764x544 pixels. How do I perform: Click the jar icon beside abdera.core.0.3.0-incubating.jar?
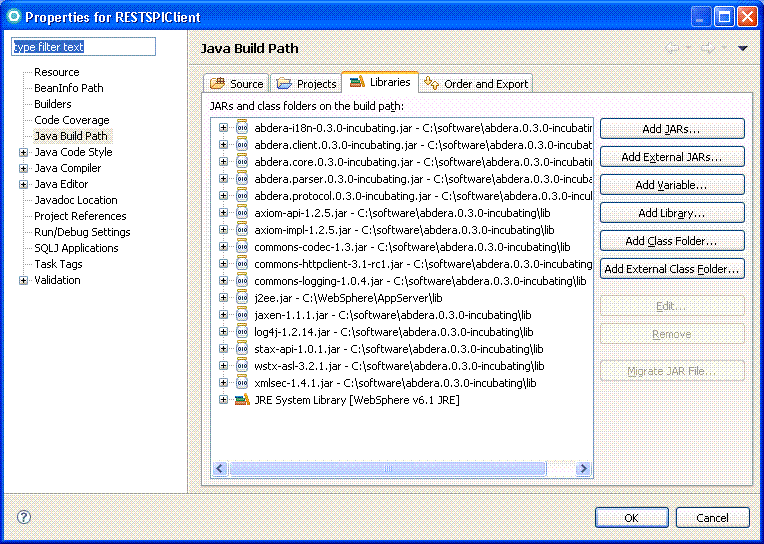[242, 161]
